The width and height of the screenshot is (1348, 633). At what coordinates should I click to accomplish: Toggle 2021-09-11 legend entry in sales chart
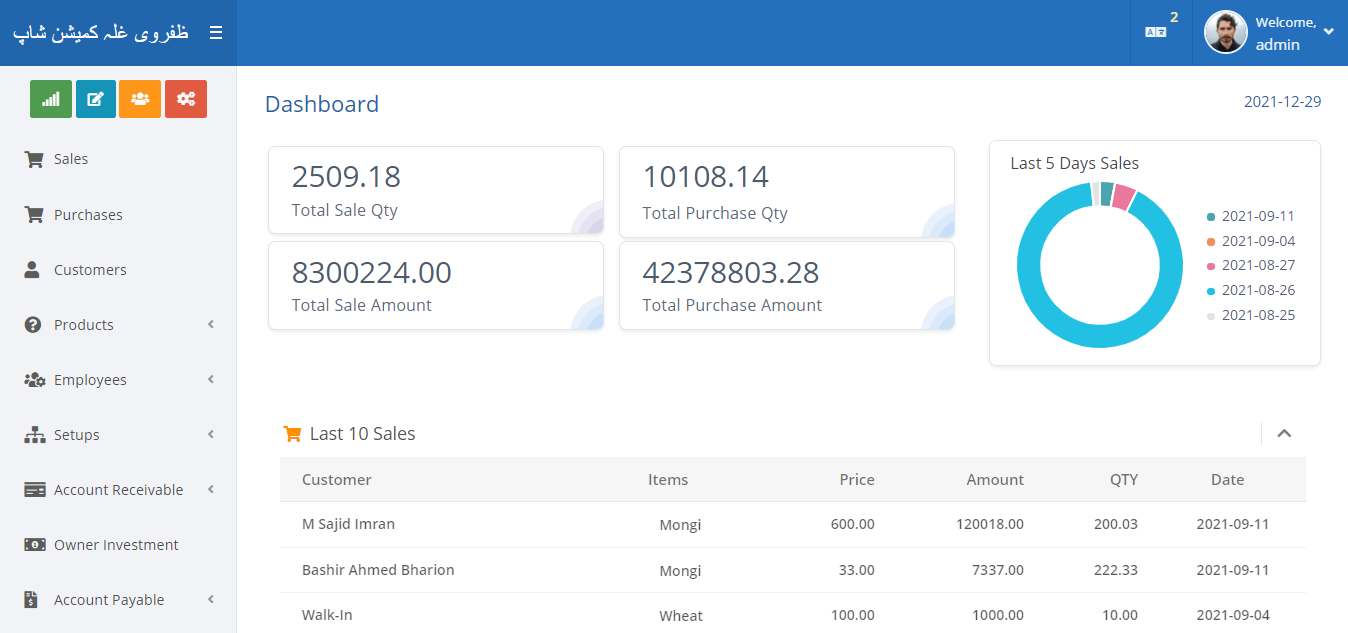click(x=1257, y=216)
